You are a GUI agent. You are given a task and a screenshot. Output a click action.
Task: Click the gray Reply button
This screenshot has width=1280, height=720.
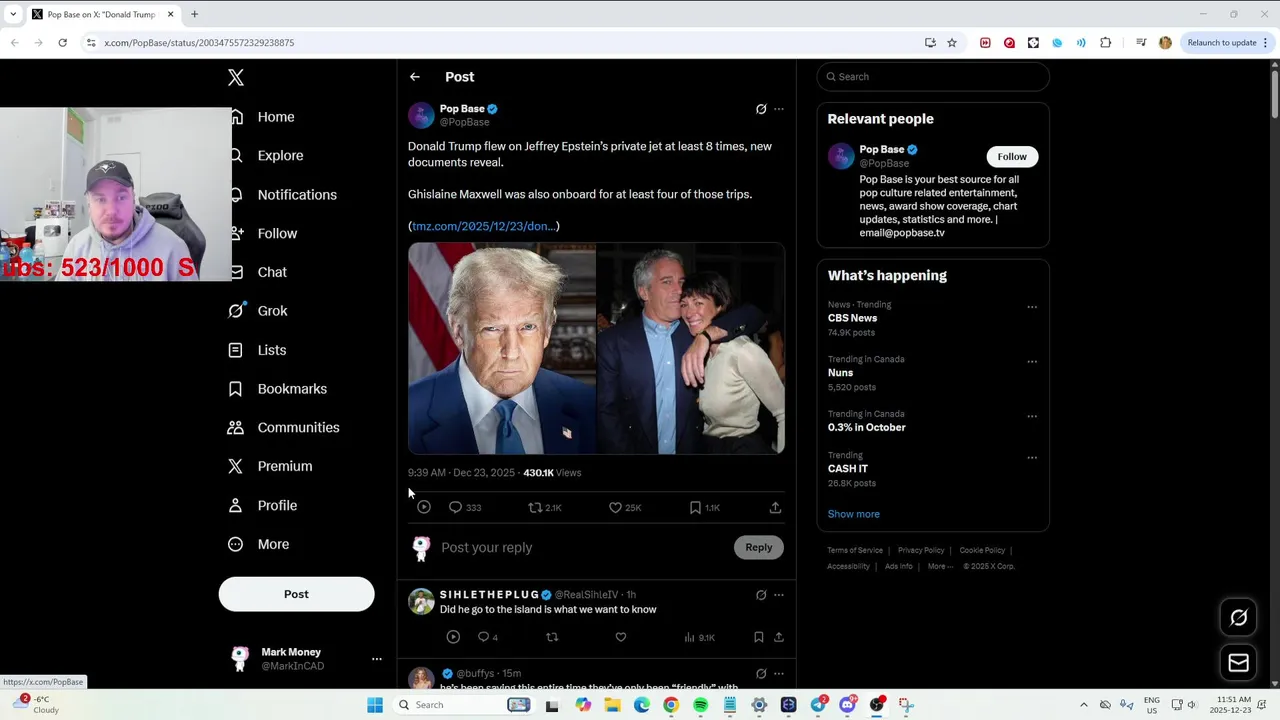(759, 547)
